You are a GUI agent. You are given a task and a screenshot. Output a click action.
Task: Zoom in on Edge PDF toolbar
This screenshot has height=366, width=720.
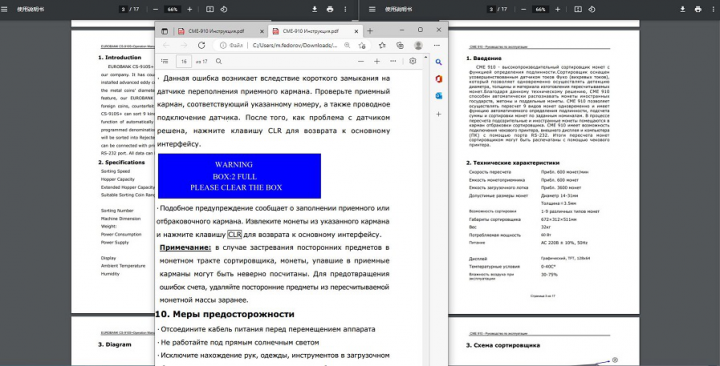(377, 61)
